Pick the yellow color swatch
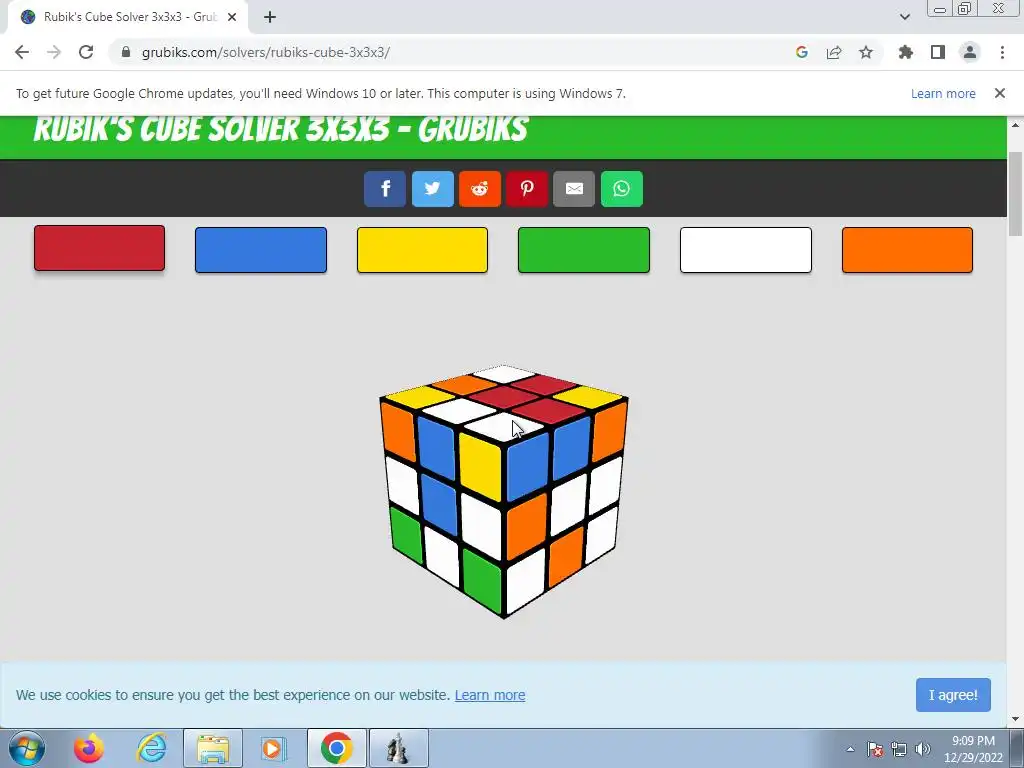The image size is (1024, 768). click(423, 250)
